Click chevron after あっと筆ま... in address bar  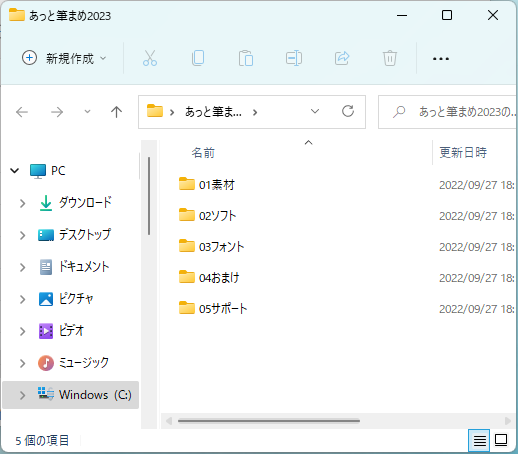(x=255, y=113)
